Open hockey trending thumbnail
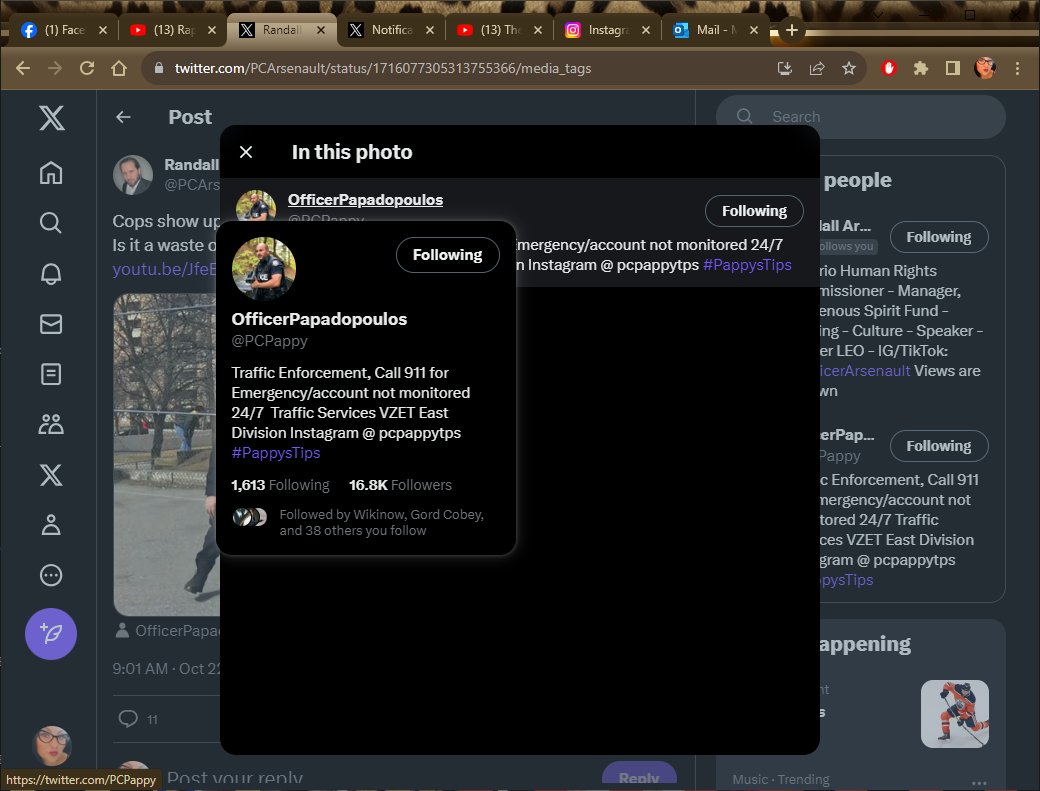The height and width of the screenshot is (791, 1040). tap(954, 713)
